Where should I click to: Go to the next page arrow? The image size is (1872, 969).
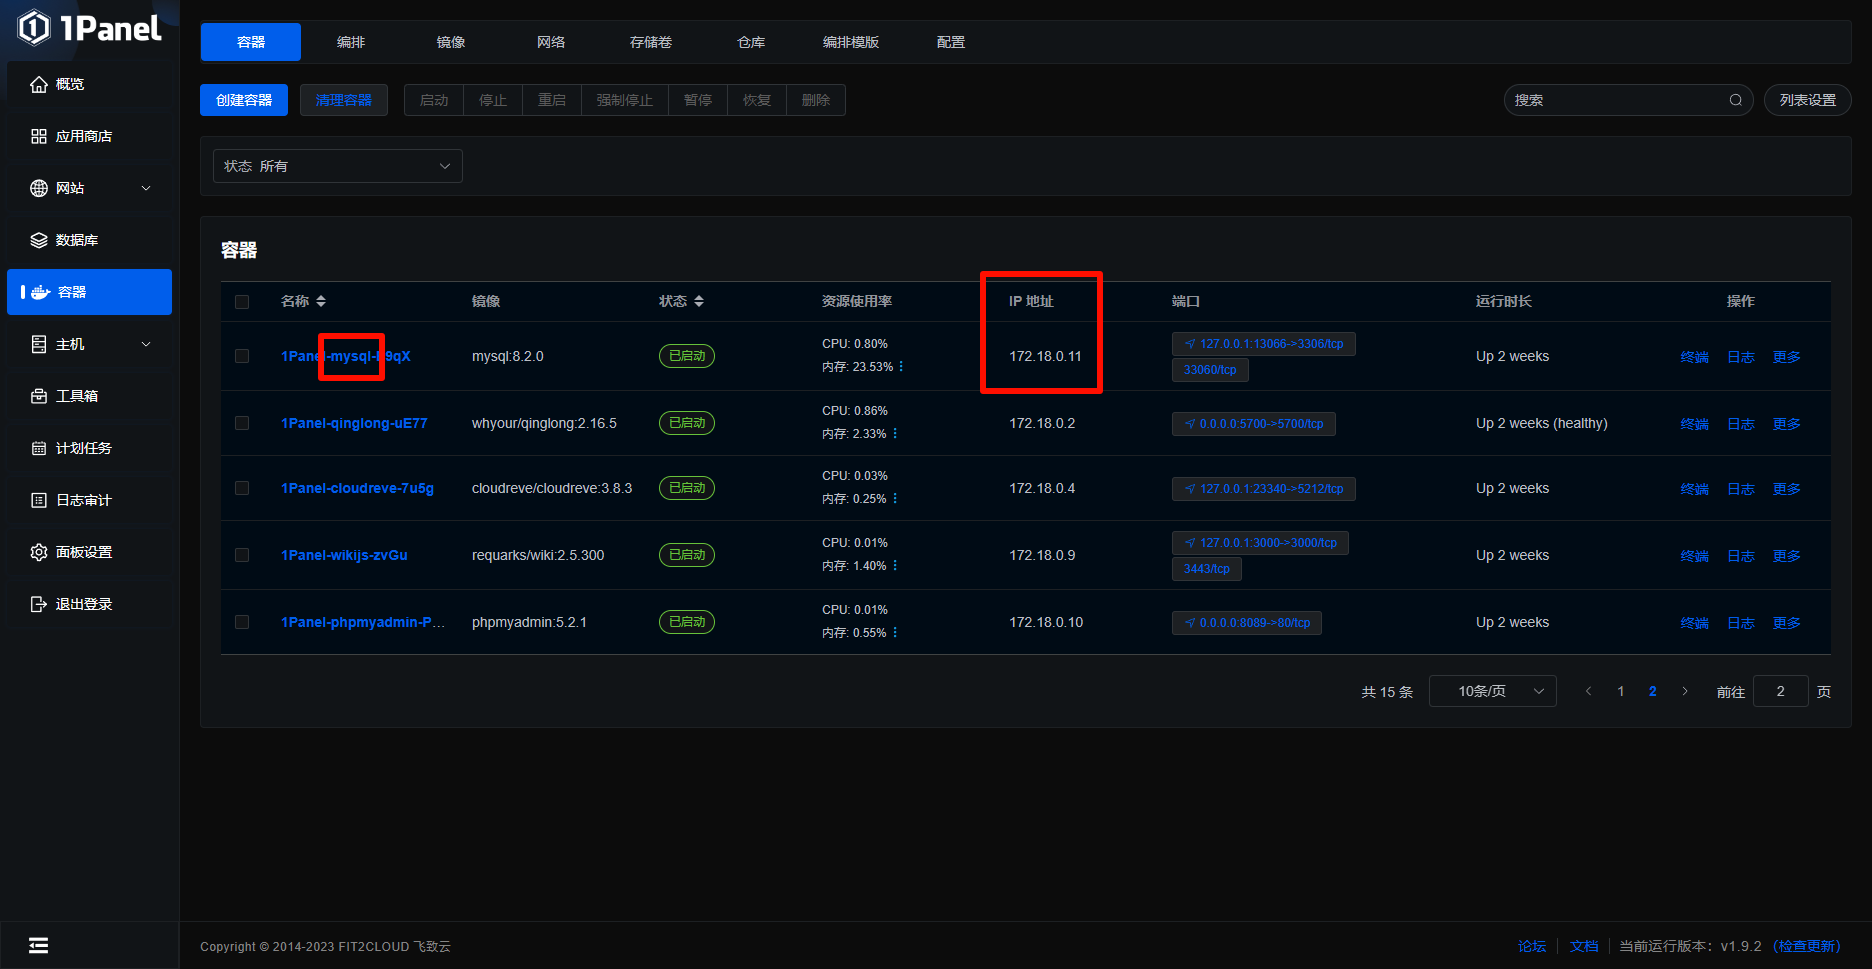pyautogui.click(x=1685, y=691)
